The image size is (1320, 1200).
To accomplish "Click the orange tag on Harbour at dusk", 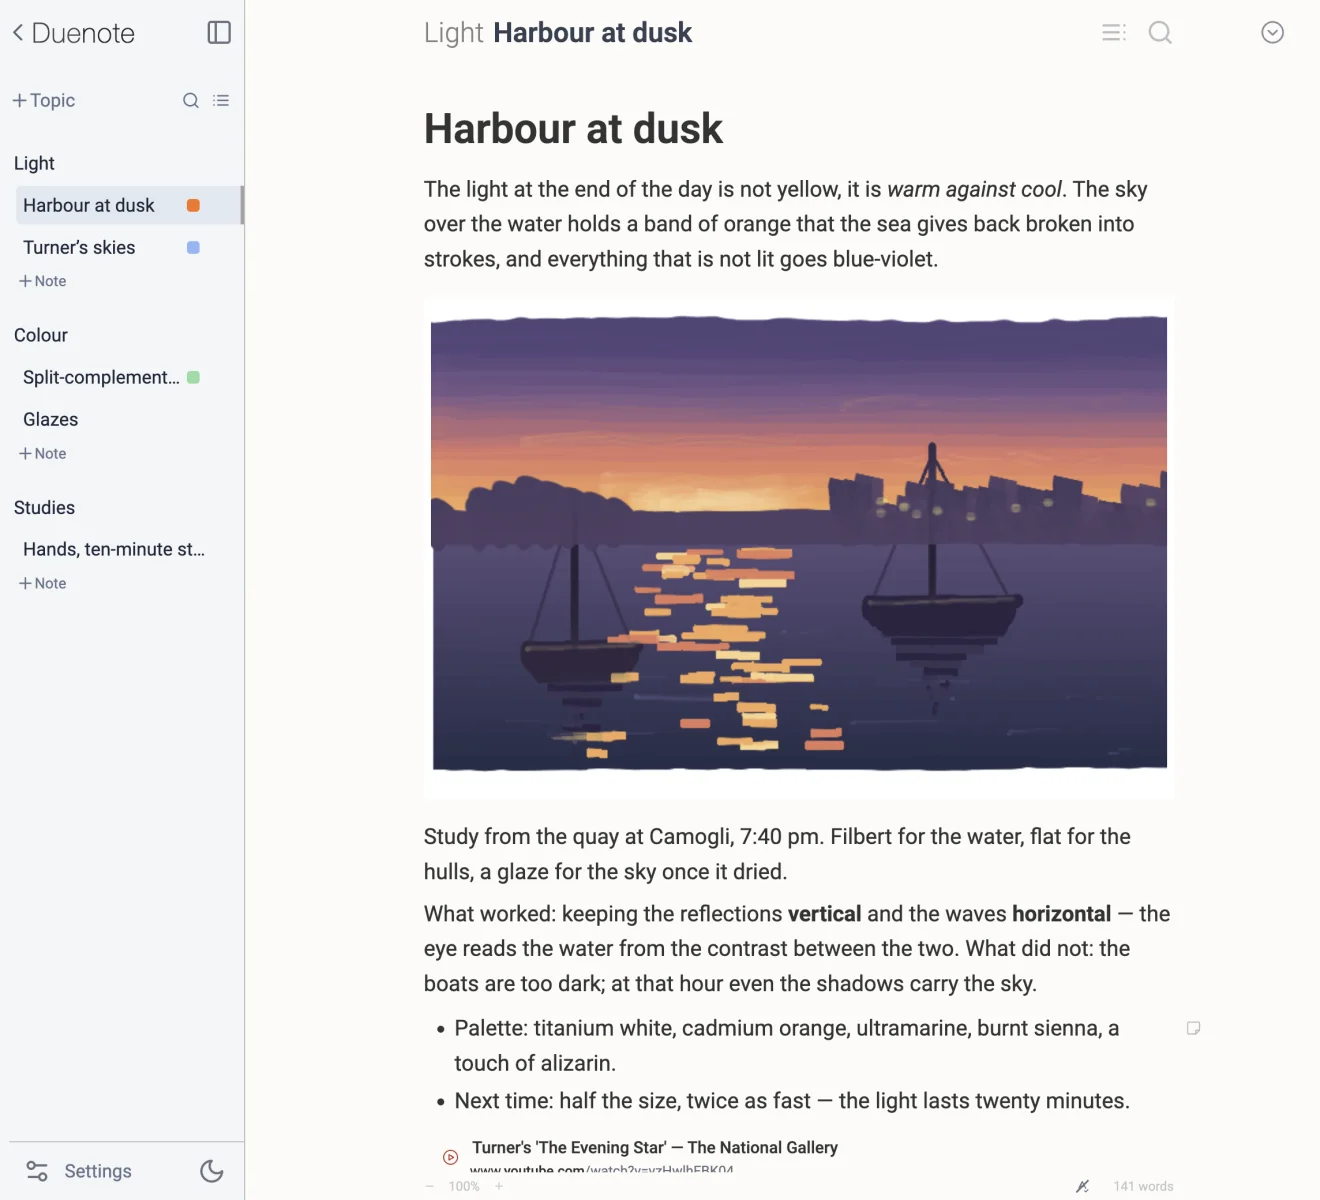I will tap(193, 205).
